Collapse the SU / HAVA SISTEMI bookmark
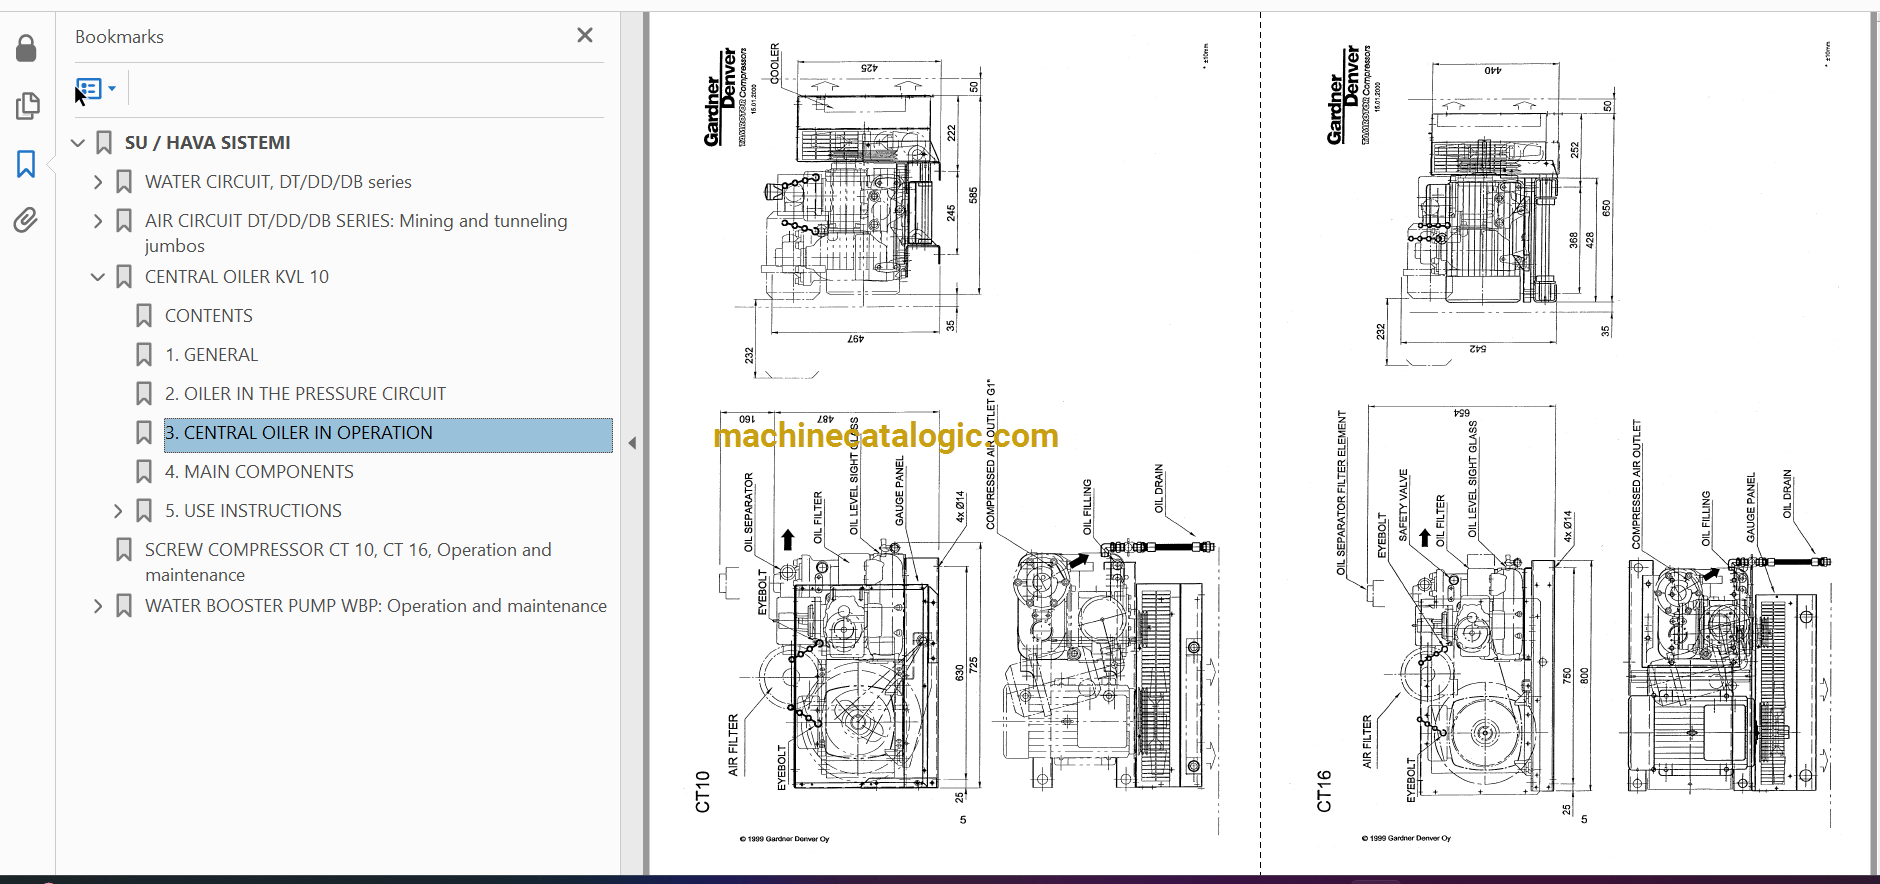 pos(78,143)
